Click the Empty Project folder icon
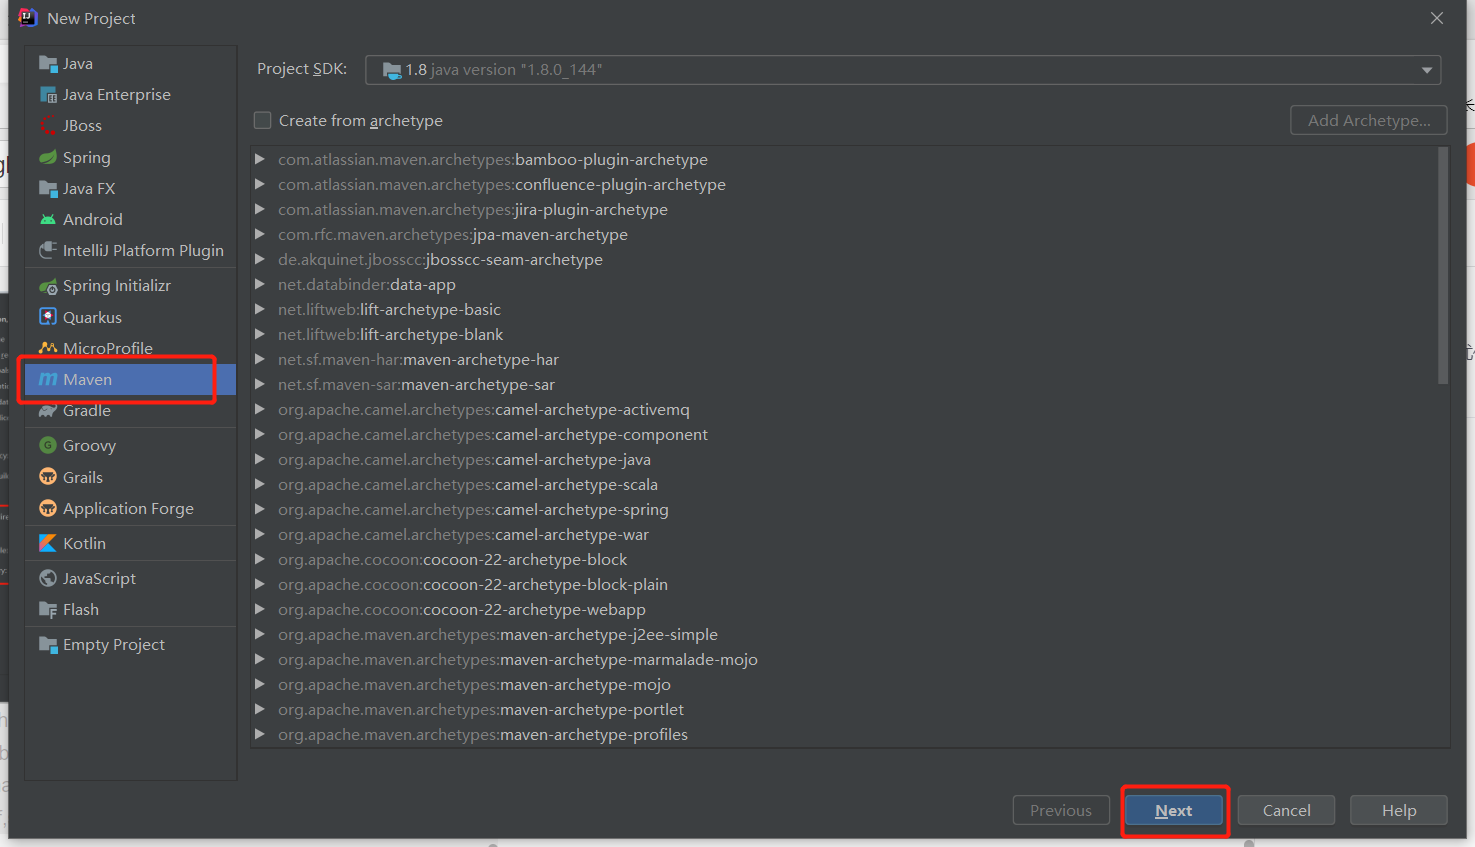 pyautogui.click(x=48, y=645)
